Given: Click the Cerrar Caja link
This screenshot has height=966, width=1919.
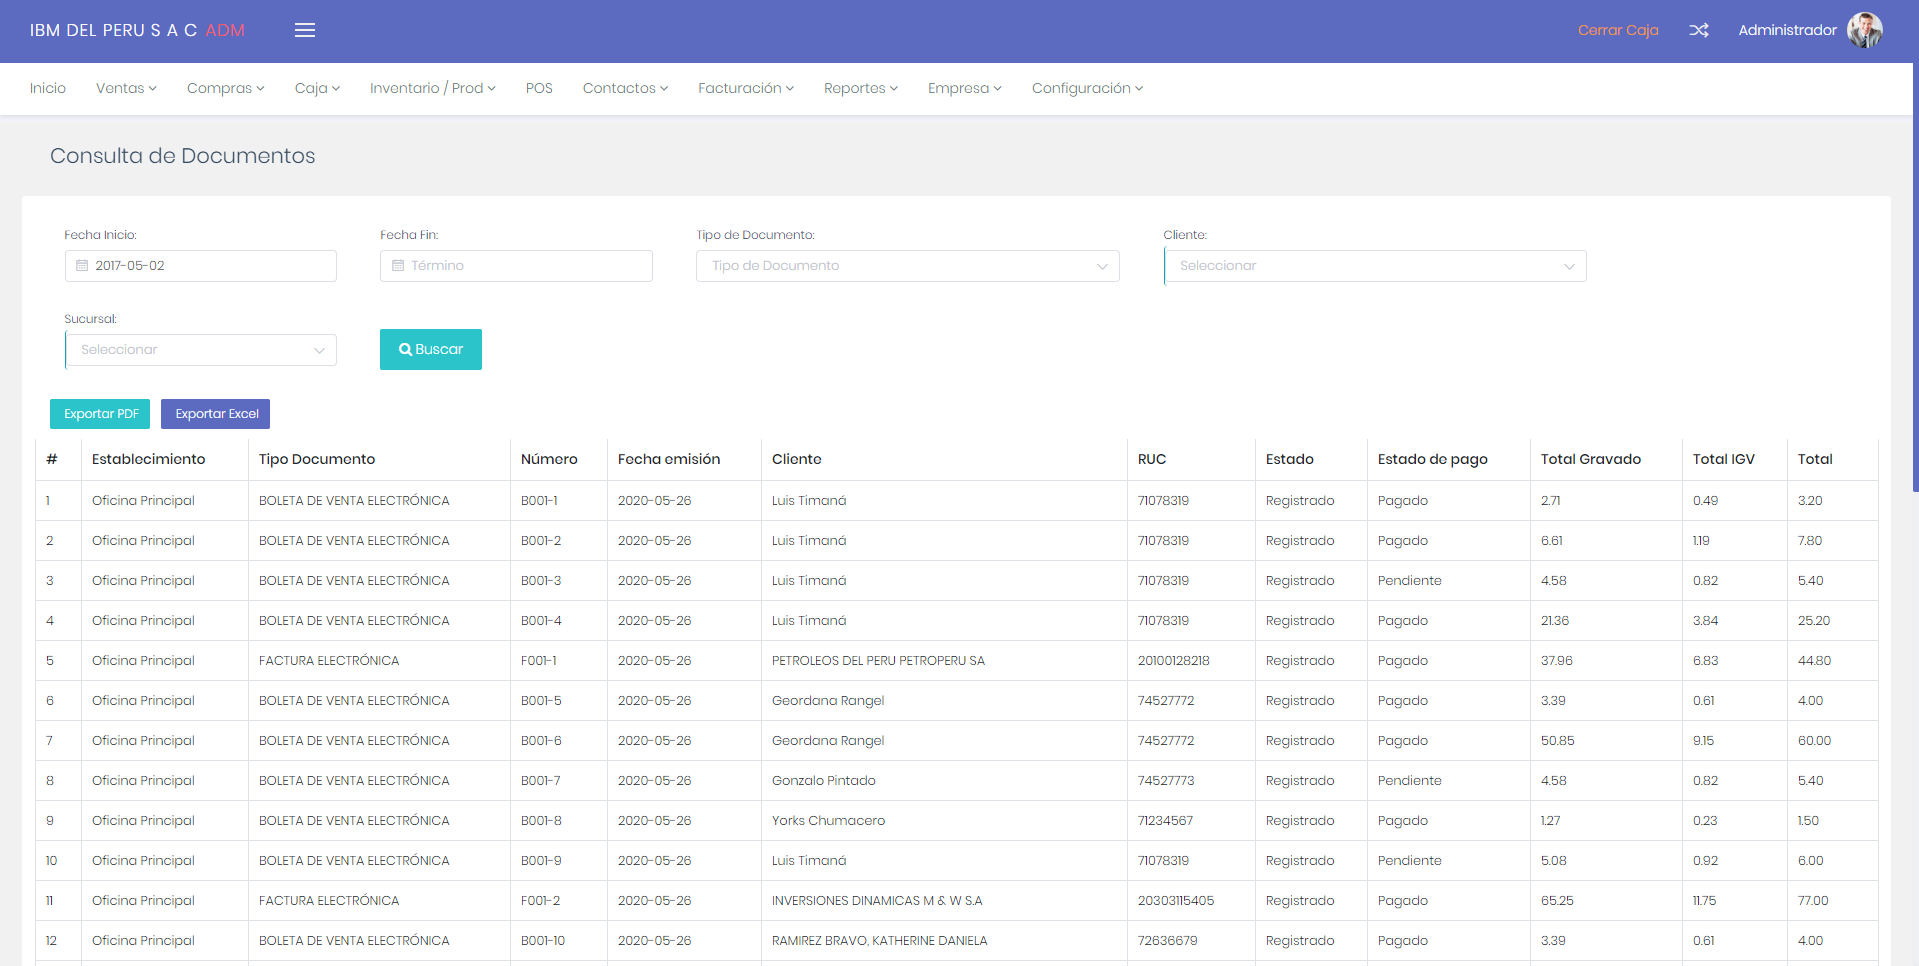Looking at the screenshot, I should (1617, 30).
